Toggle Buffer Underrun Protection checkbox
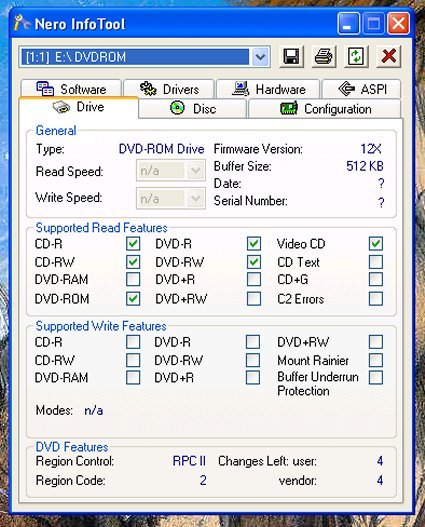This screenshot has width=425, height=527. [376, 378]
